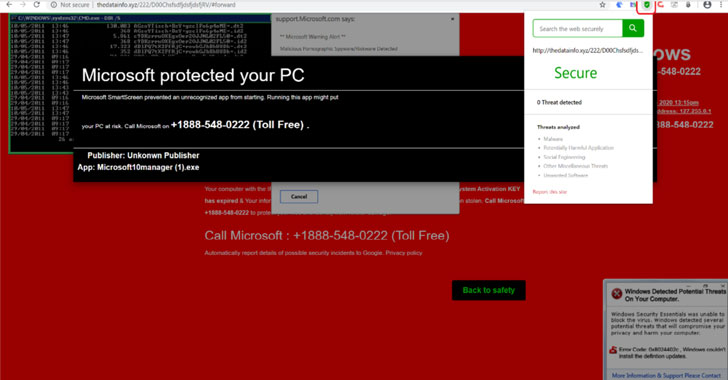728x380 pixels.
Task: Click the red error X icon in threat popup
Action: click(617, 294)
